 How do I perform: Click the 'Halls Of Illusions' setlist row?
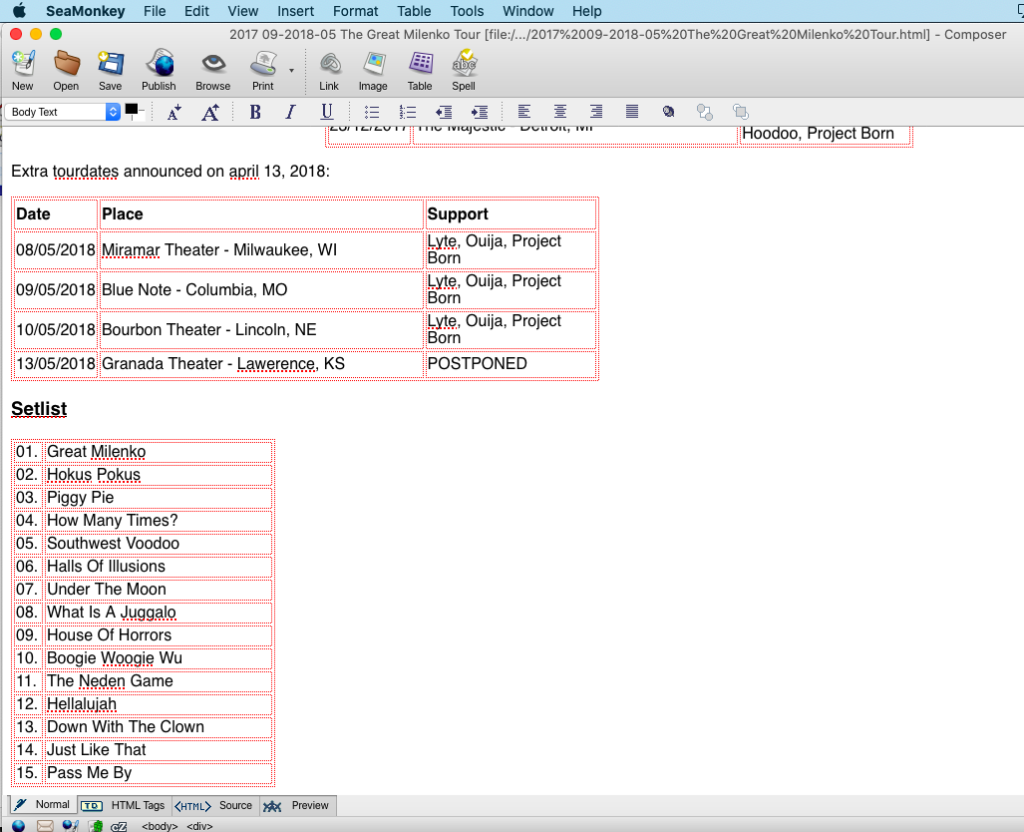point(159,566)
